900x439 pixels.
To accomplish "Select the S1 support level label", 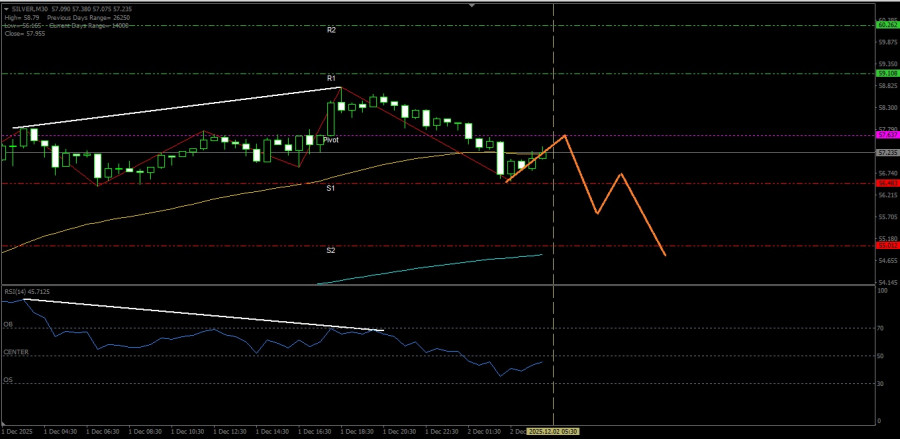I will [x=331, y=188].
